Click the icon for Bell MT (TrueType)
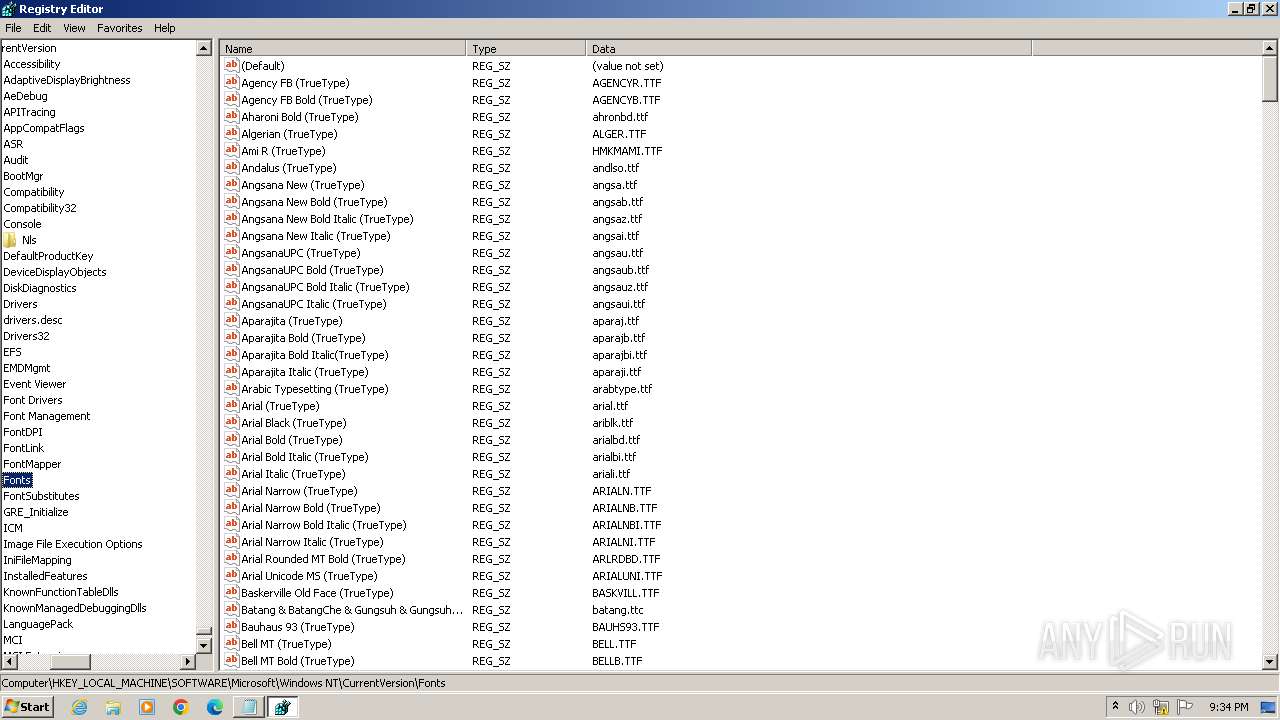This screenshot has width=1280, height=720. (x=231, y=644)
